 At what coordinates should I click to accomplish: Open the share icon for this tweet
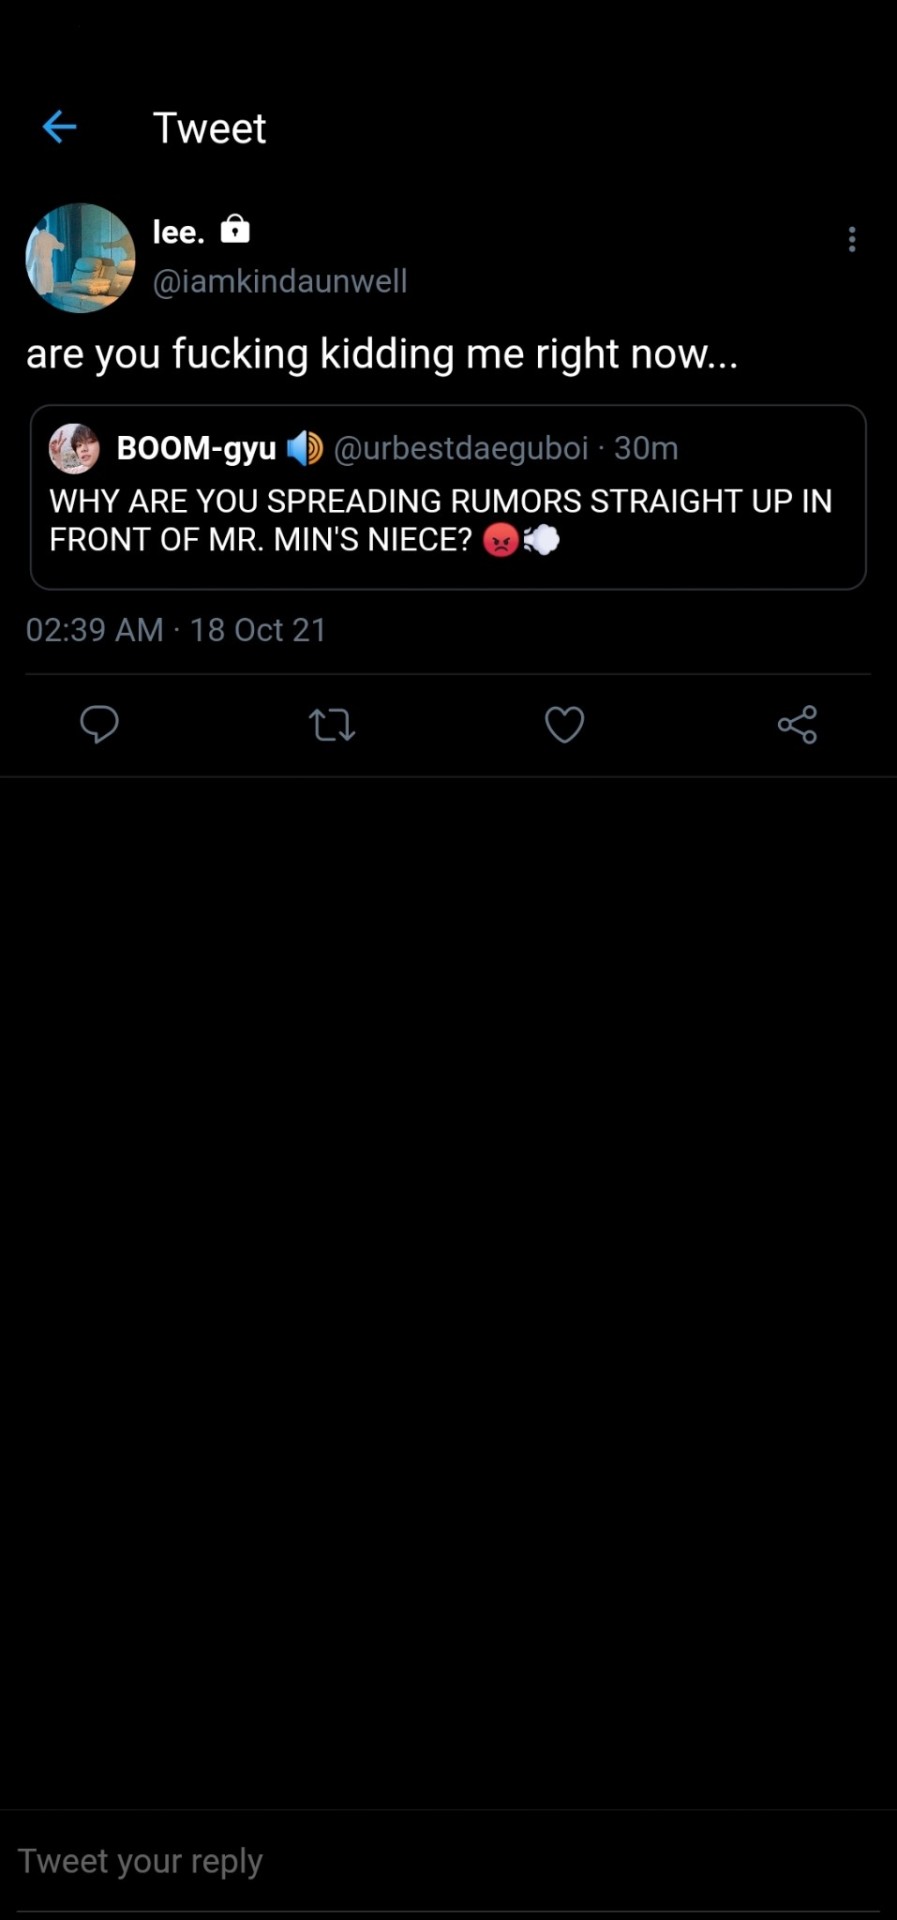point(797,724)
